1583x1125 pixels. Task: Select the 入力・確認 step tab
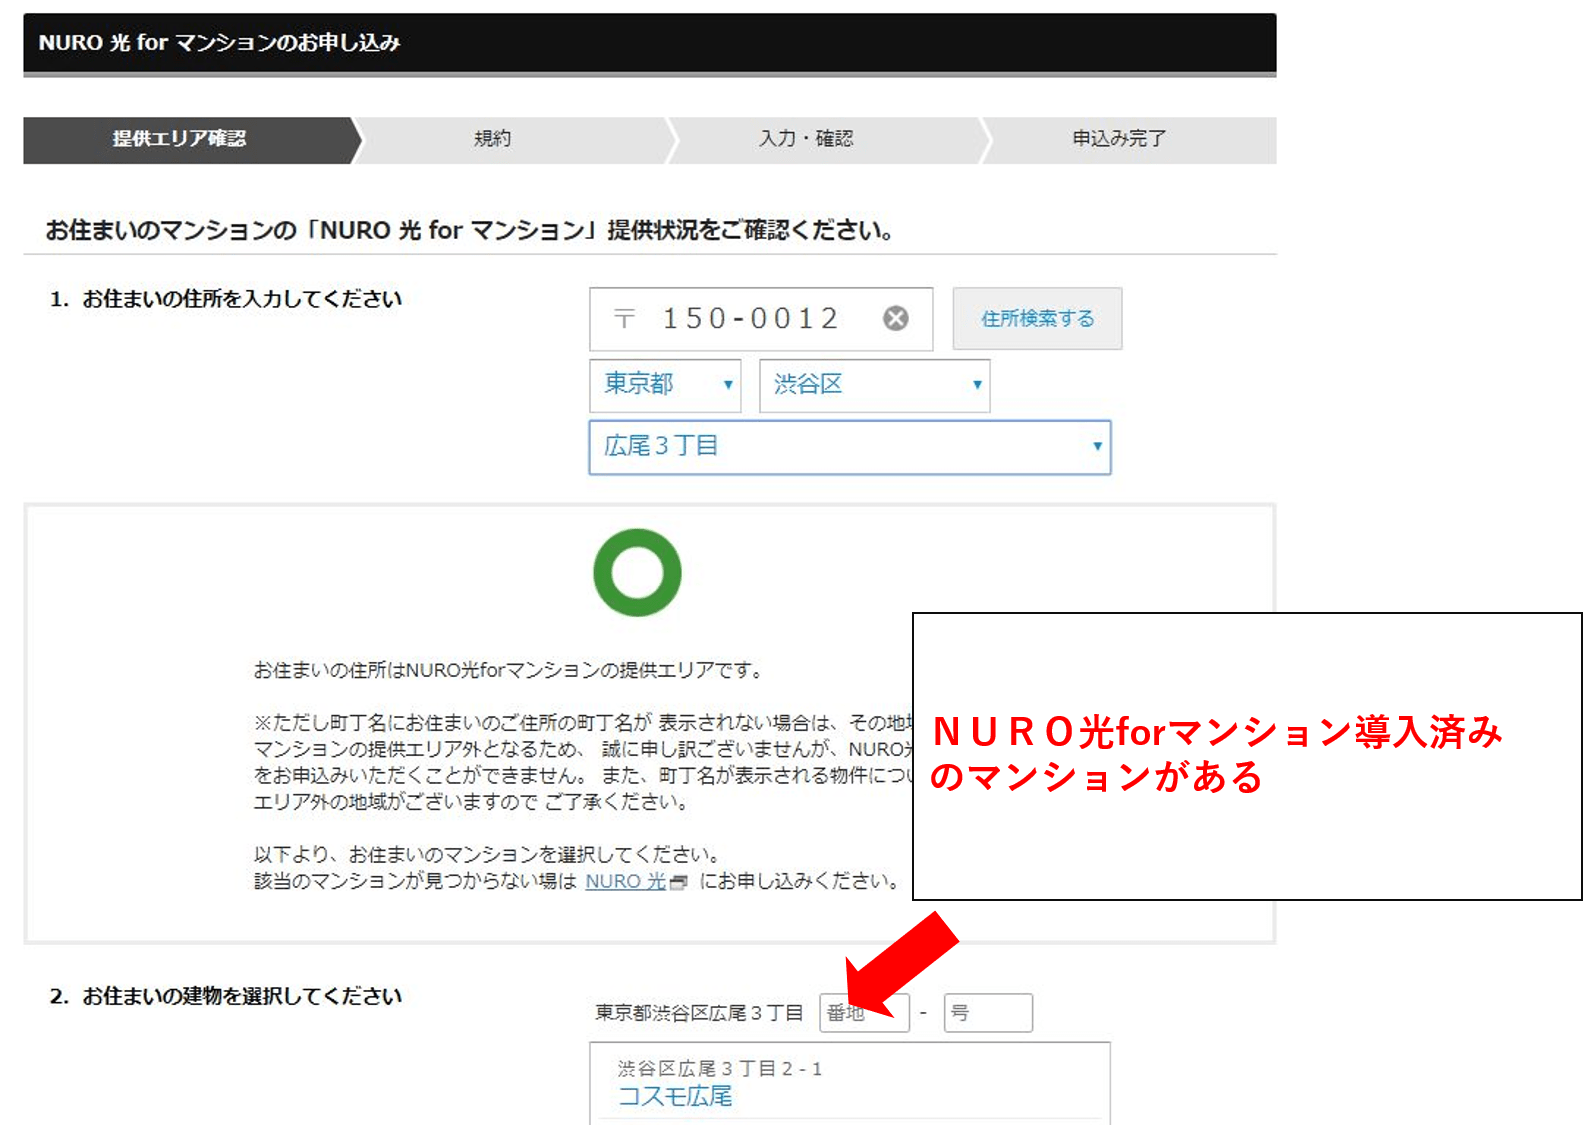pyautogui.click(x=806, y=139)
